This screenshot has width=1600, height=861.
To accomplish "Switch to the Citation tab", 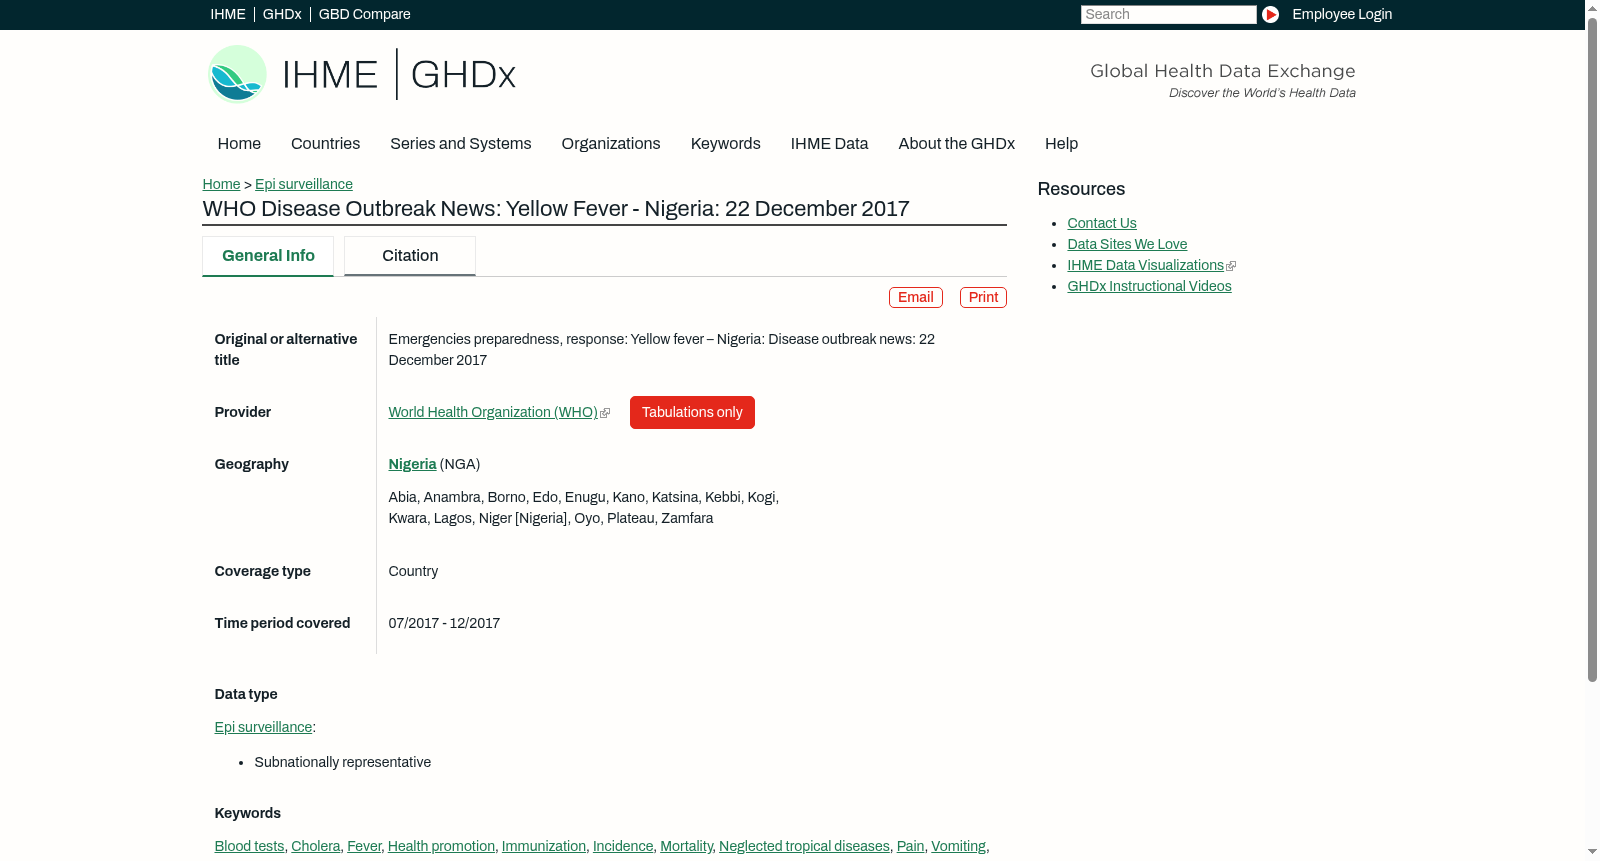I will click(x=410, y=256).
